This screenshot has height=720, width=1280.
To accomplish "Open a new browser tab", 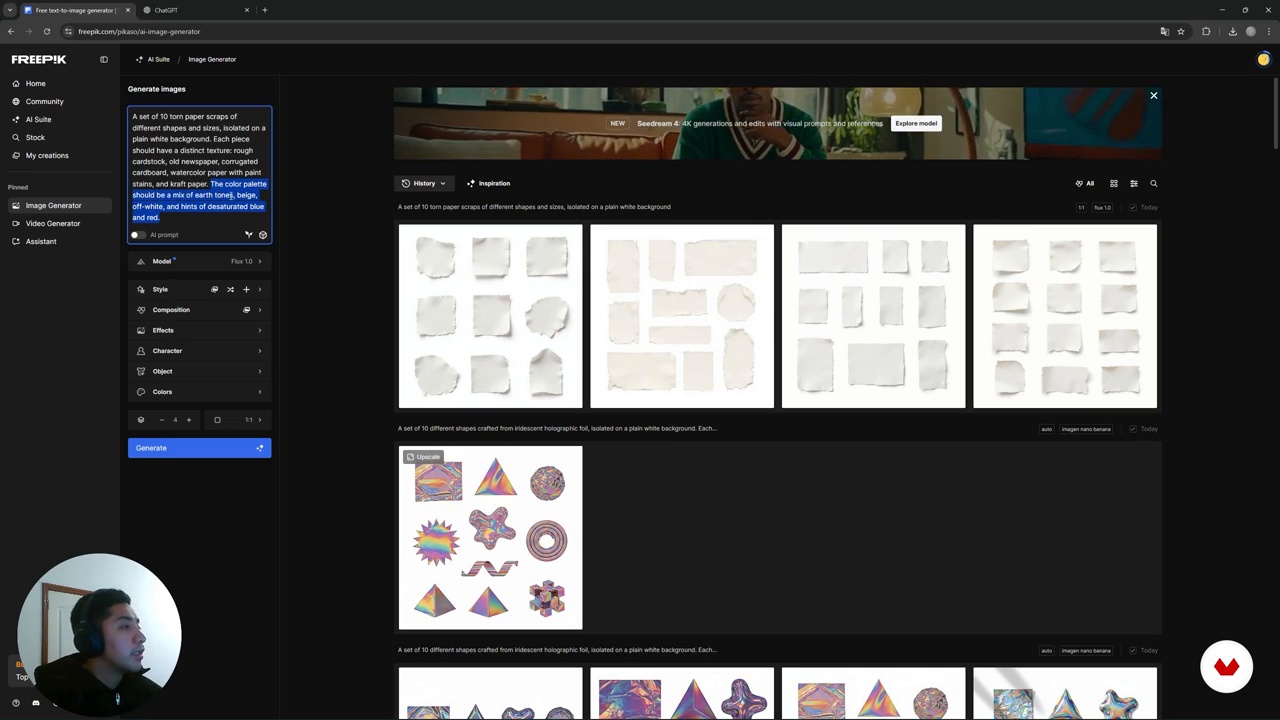I will click(265, 10).
